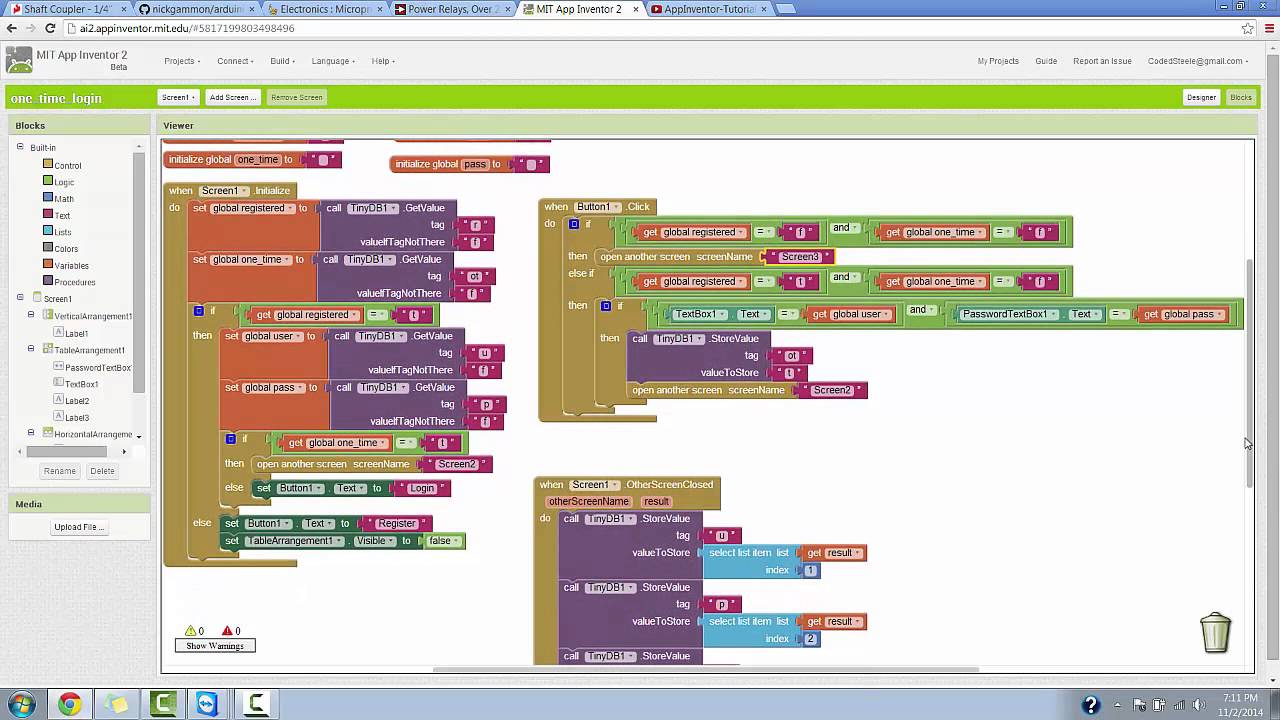Go back with the browser back arrow
1280x720 pixels.
[x=12, y=28]
